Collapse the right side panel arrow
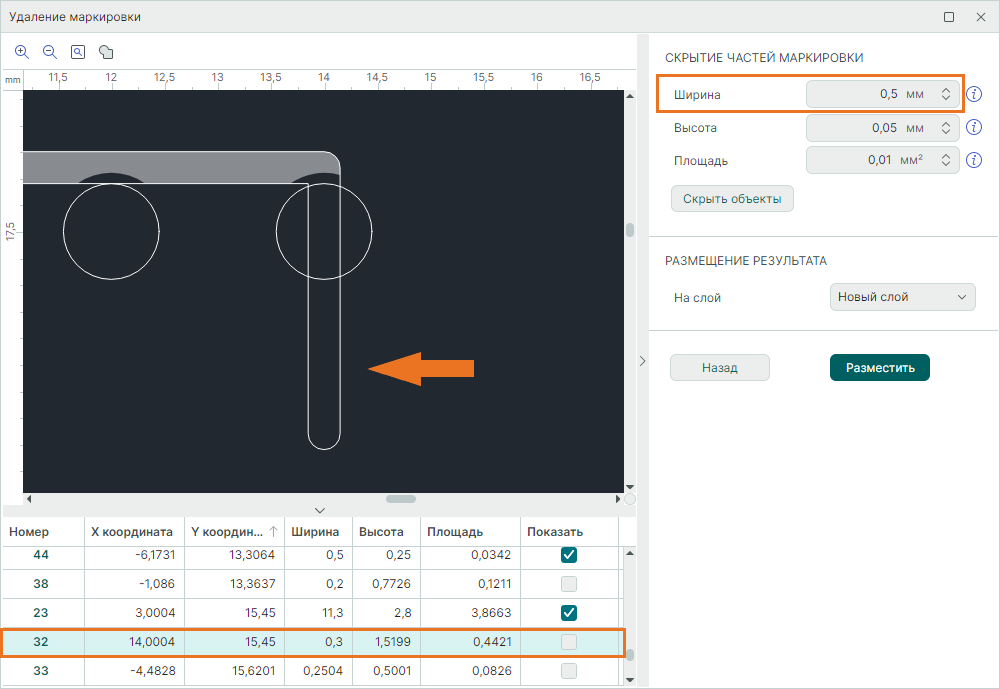 [x=642, y=361]
